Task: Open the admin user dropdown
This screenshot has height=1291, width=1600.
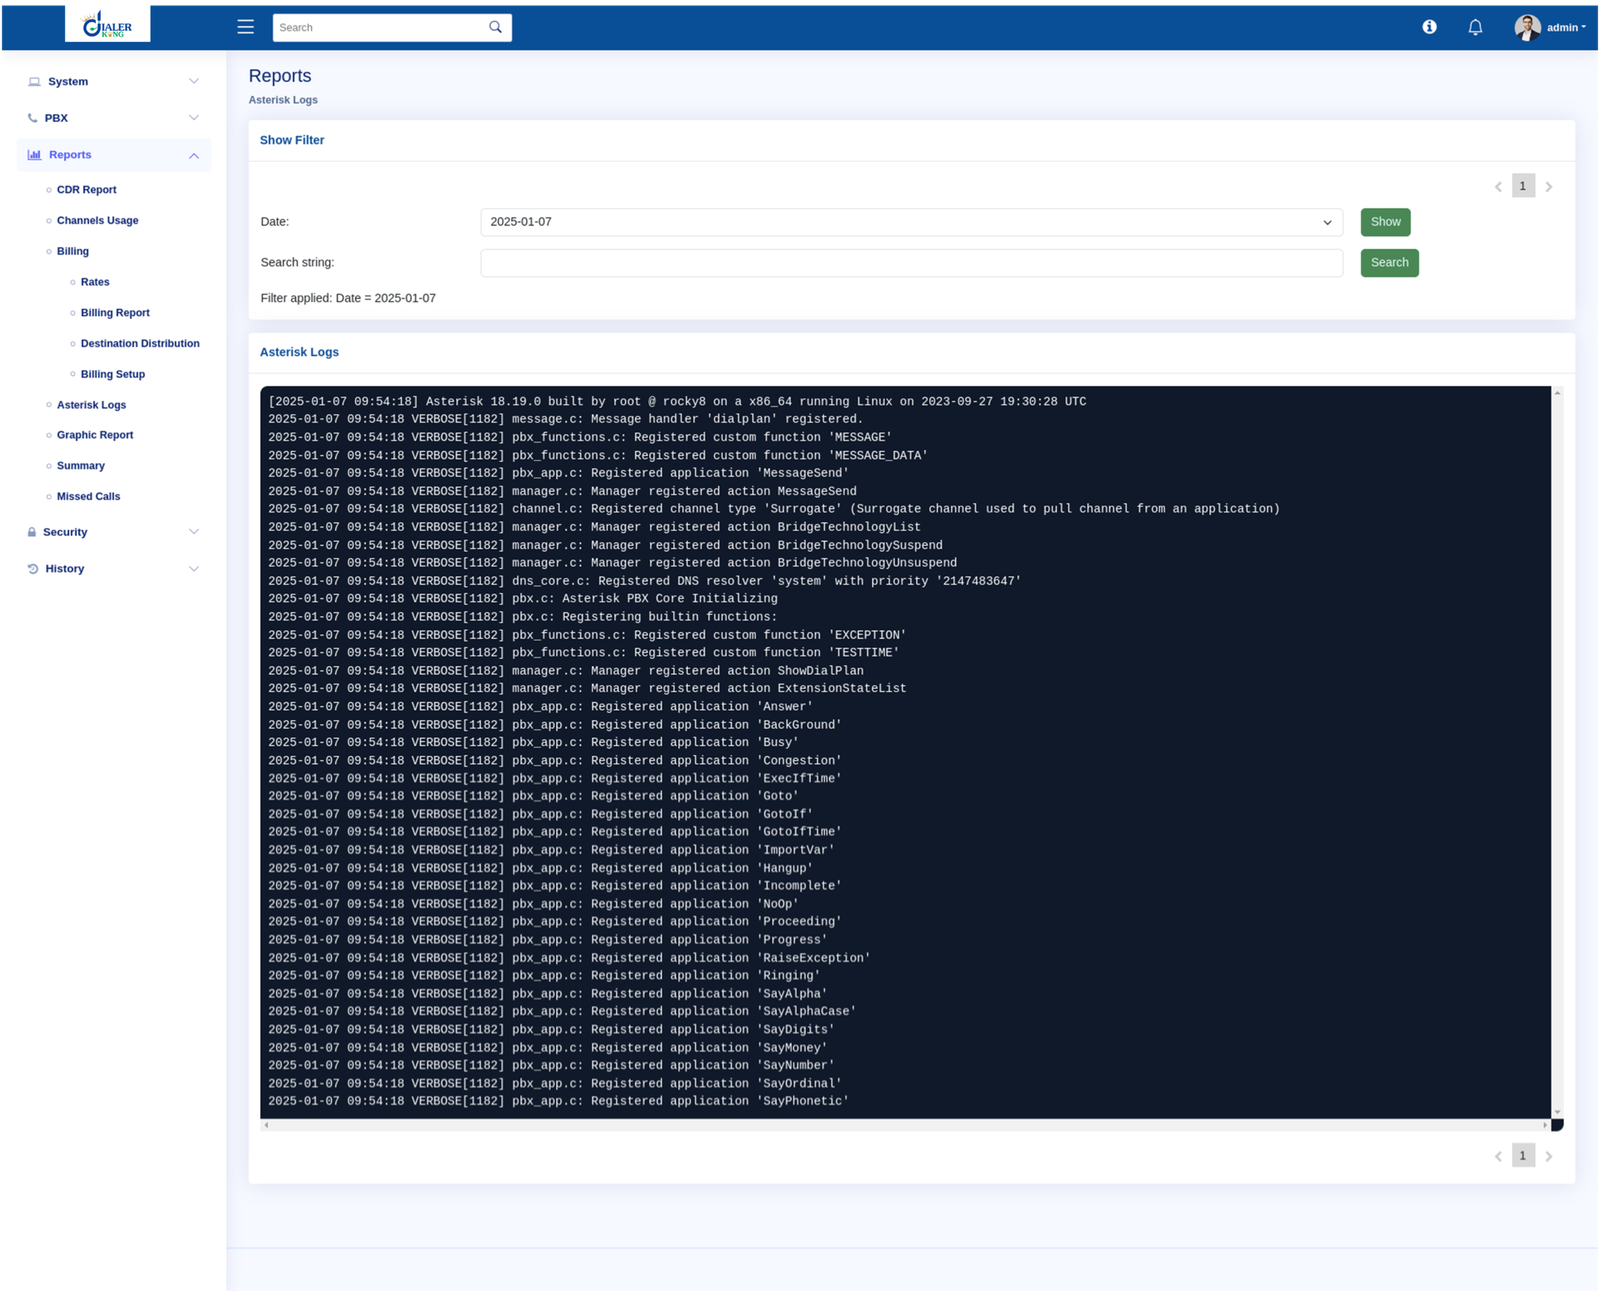Action: [x=1565, y=27]
